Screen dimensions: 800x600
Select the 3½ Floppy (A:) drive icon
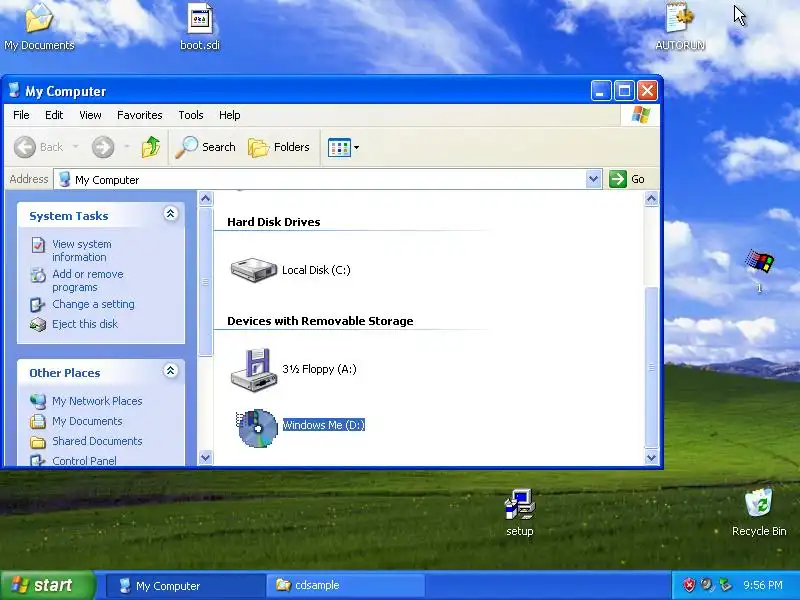click(254, 370)
